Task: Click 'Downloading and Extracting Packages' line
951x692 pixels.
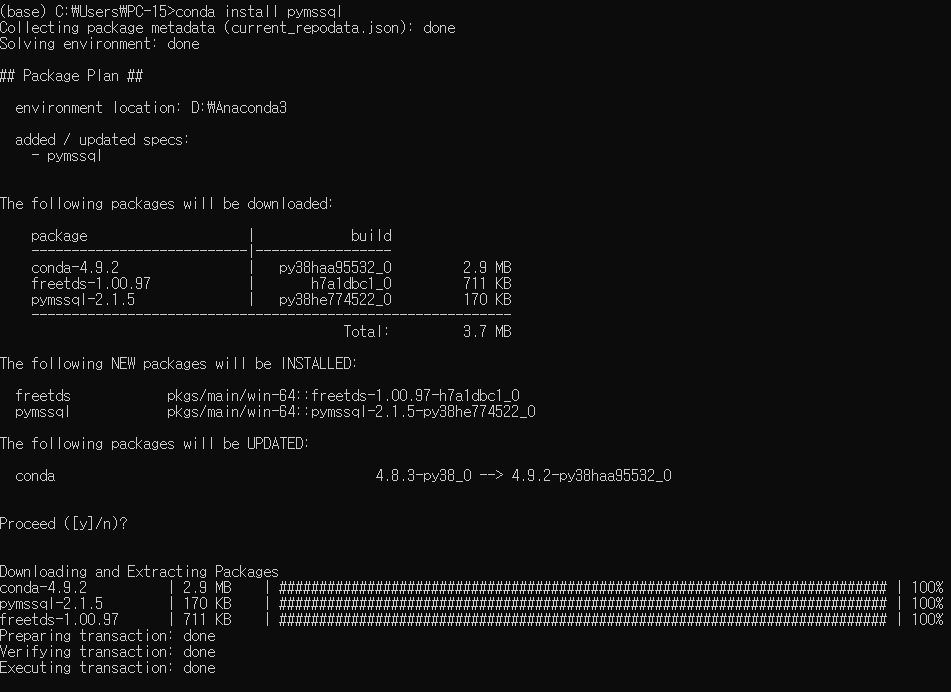Action: 139,572
